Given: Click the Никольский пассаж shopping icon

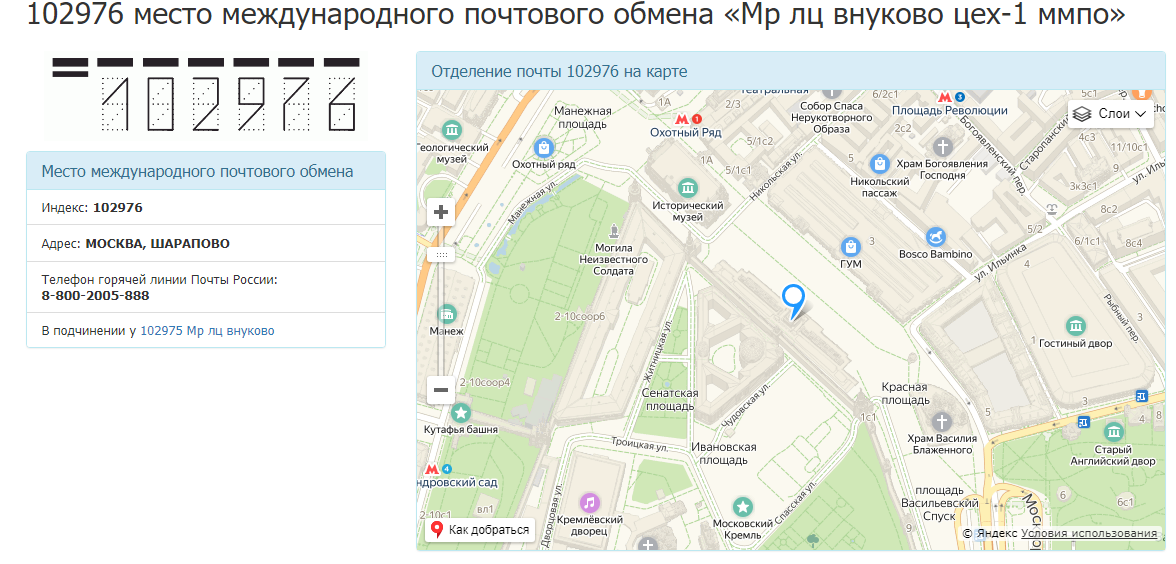Looking at the screenshot, I should point(879,164).
